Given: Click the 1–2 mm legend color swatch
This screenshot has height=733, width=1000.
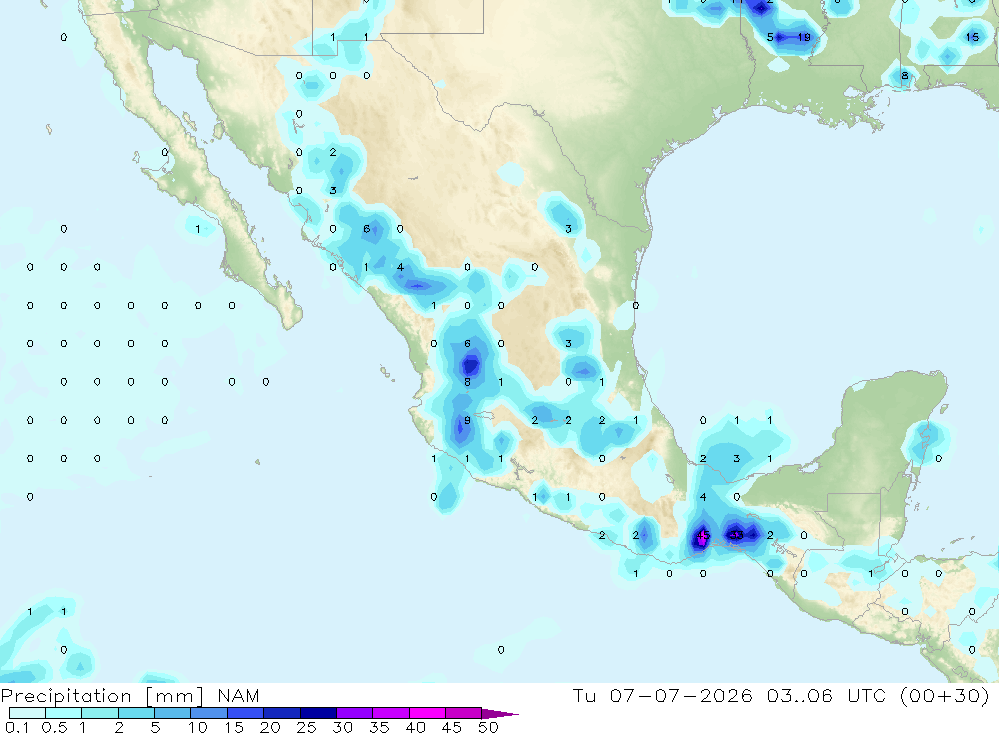Looking at the screenshot, I should [100, 713].
